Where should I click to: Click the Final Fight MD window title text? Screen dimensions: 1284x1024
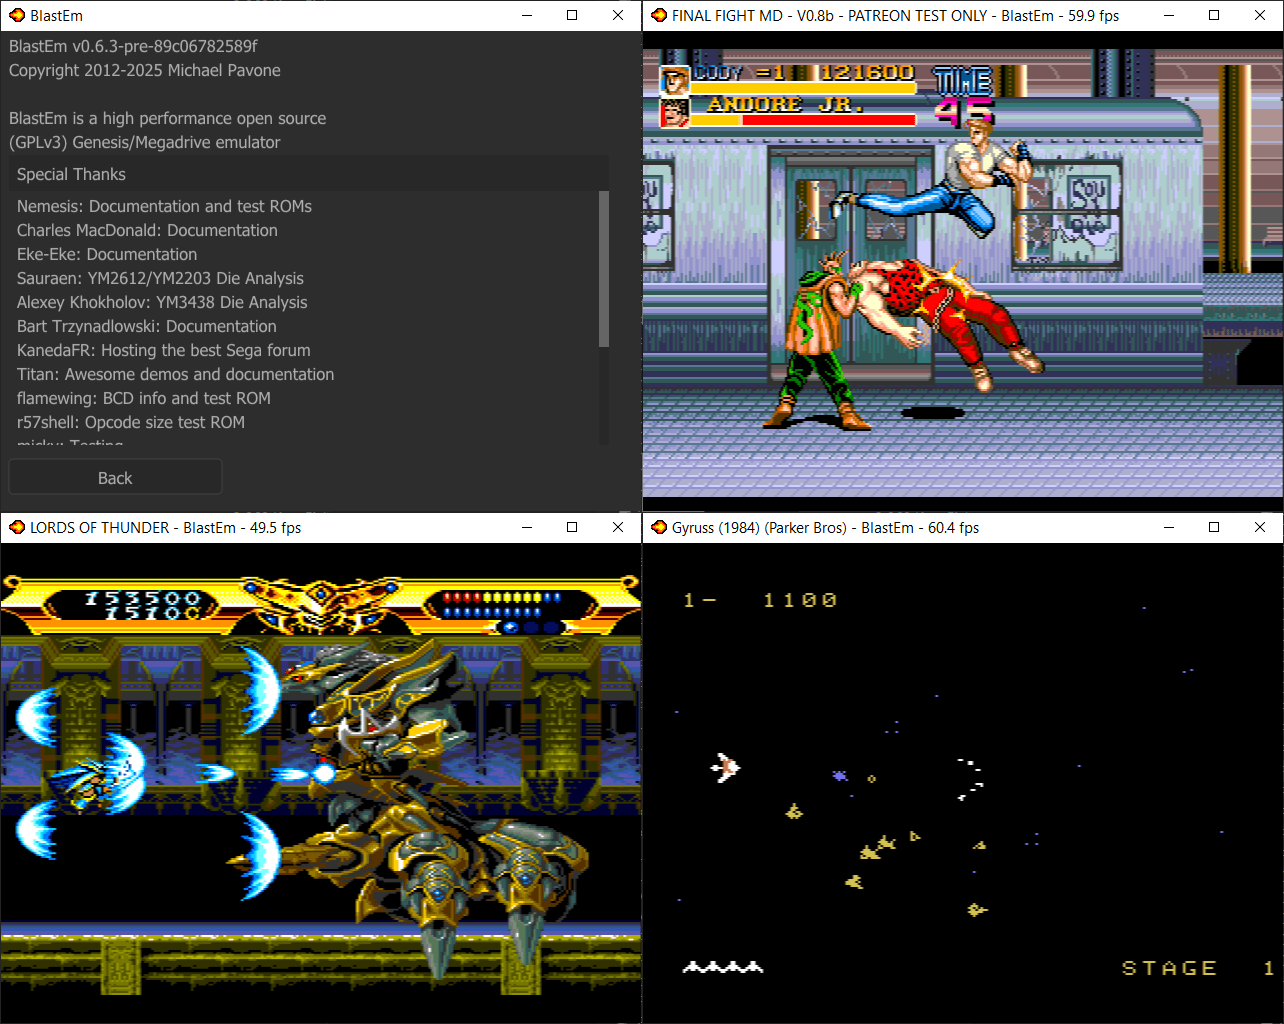point(895,15)
